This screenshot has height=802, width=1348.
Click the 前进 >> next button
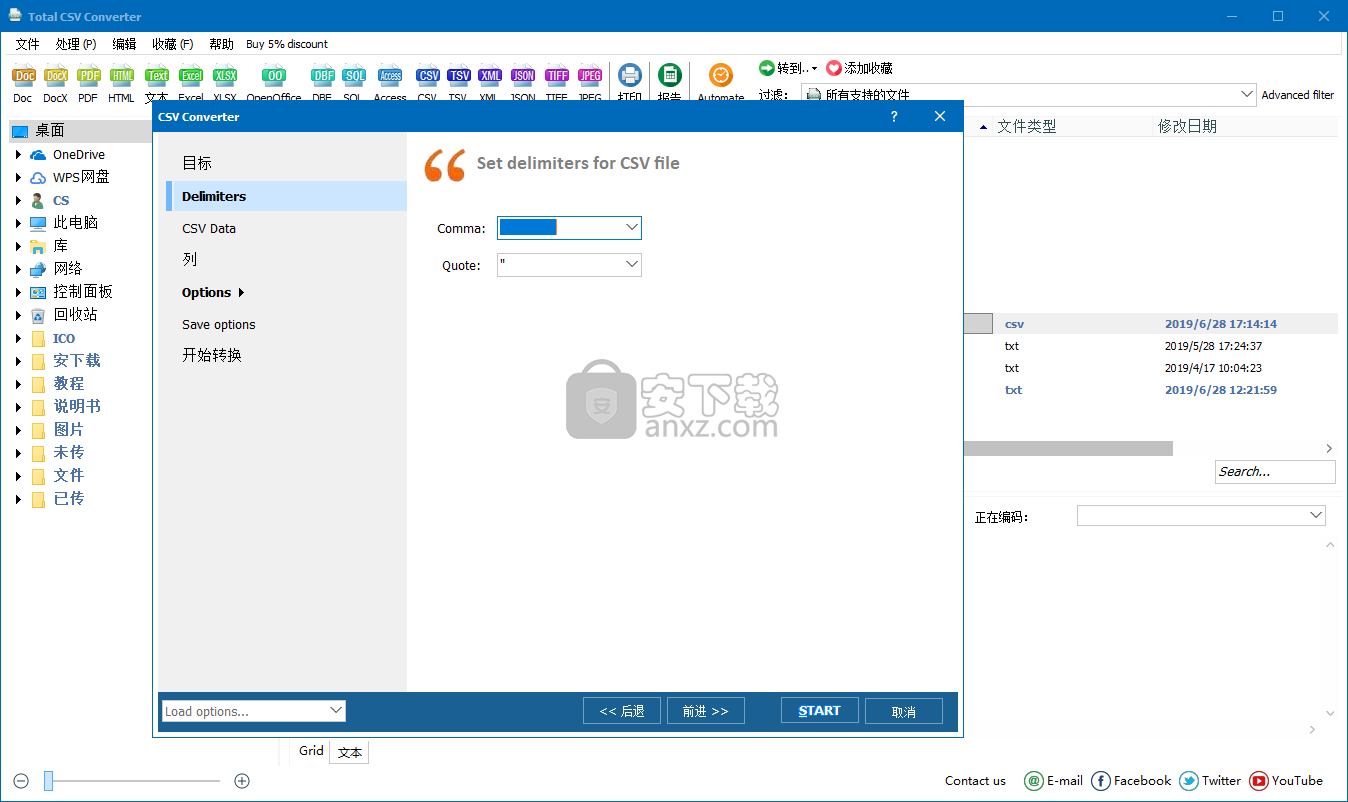pos(706,711)
